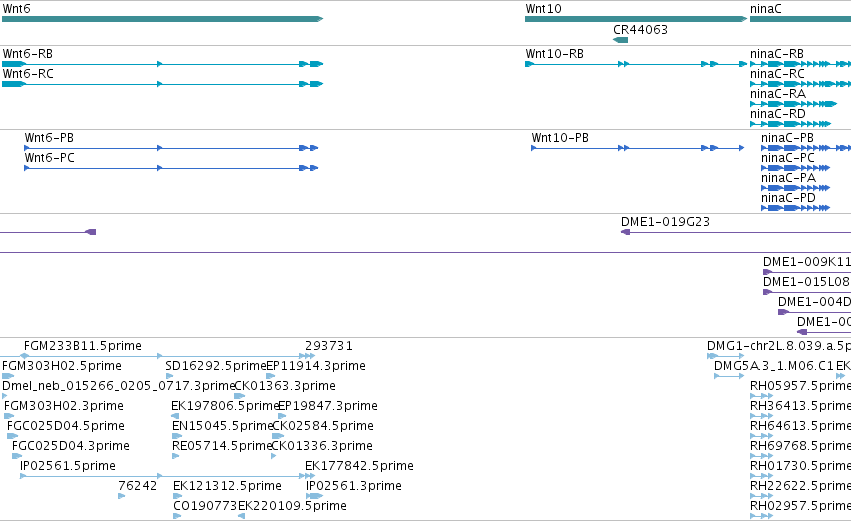Click the Wnt10 gene label
The height and width of the screenshot is (521, 851).
pyautogui.click(x=543, y=9)
